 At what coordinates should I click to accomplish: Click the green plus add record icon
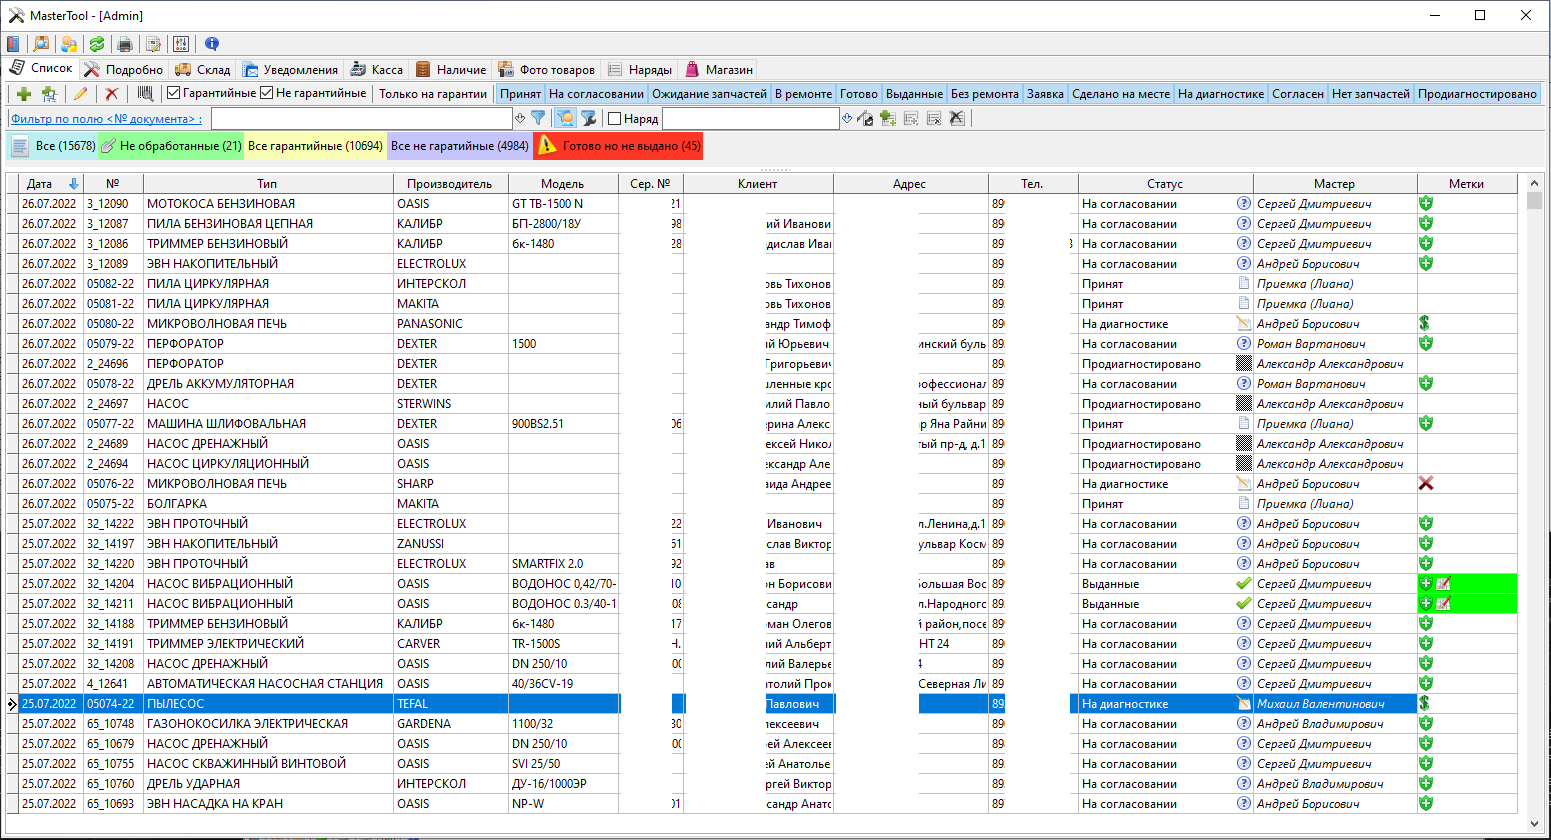25,94
